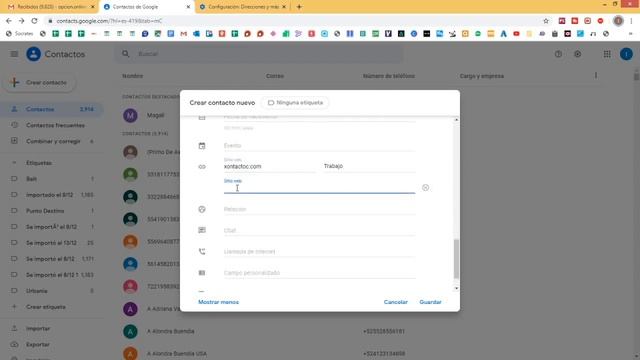The image size is (640, 360).
Task: Open the Google apps grid
Action: [x=607, y=54]
